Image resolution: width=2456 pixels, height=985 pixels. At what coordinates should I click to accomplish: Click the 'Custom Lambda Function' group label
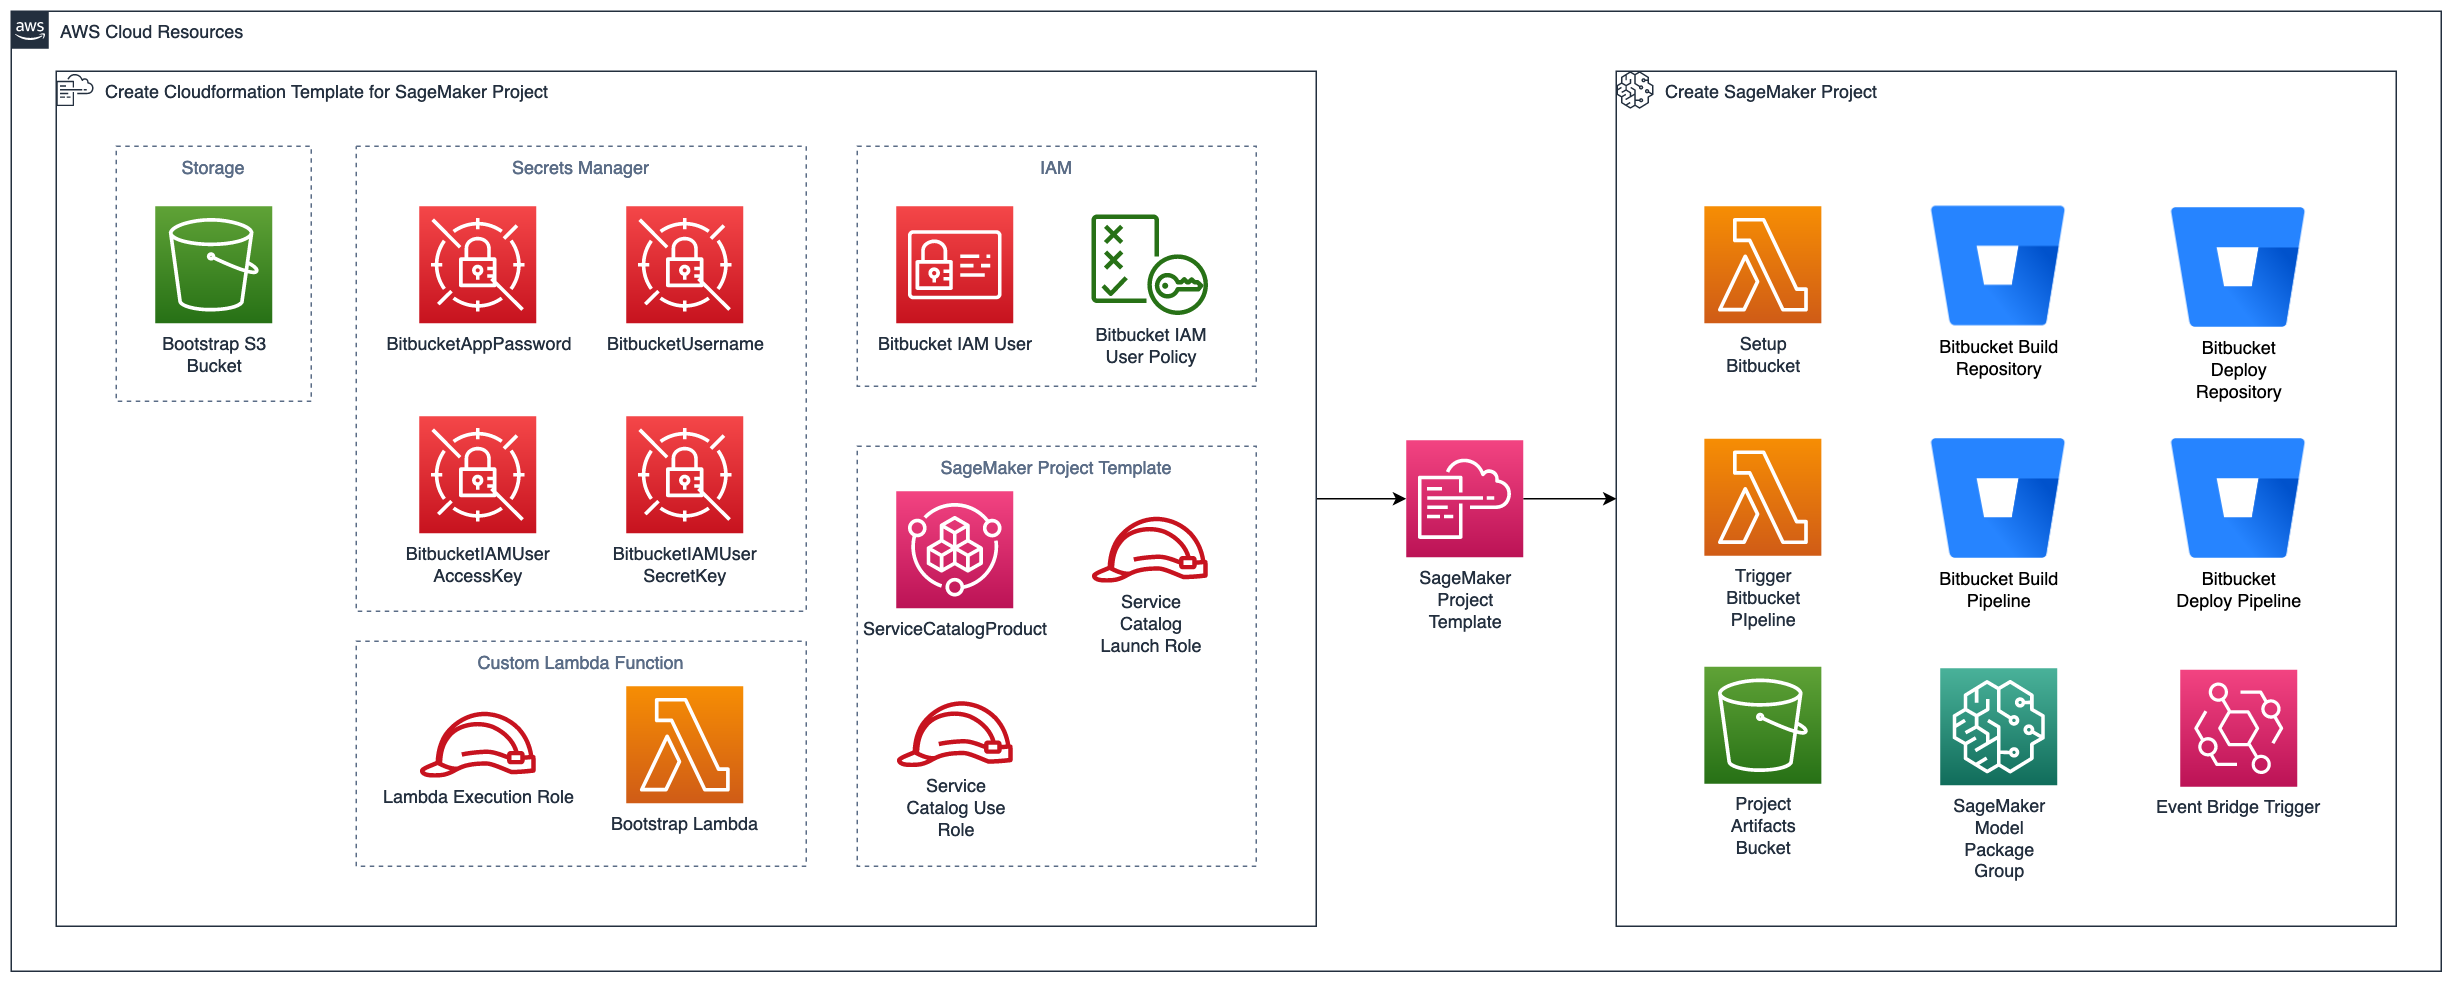(x=580, y=663)
